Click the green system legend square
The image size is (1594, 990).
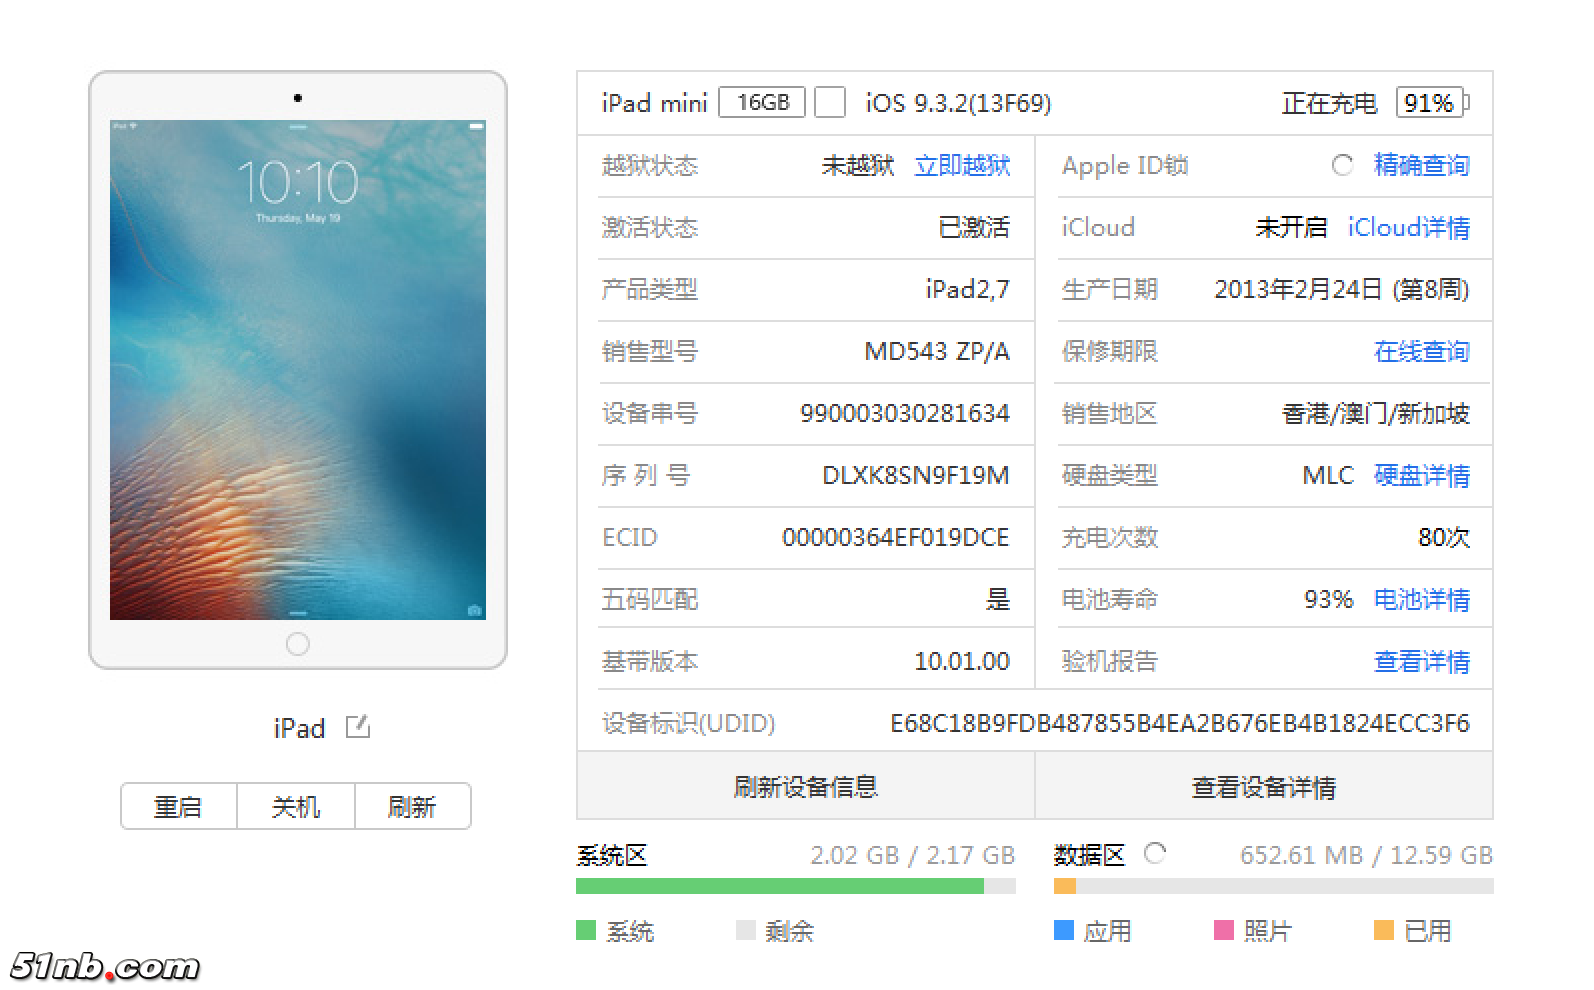coord(586,930)
